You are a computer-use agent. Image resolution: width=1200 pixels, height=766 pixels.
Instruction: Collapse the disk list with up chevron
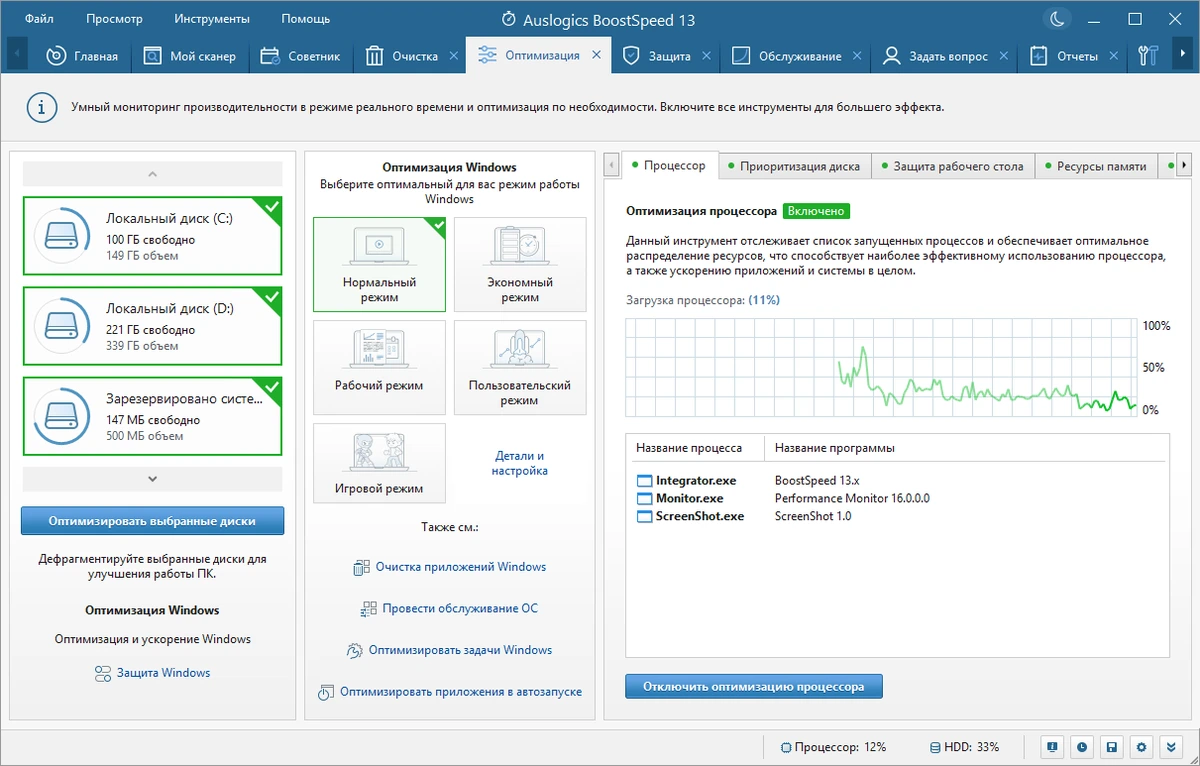[x=152, y=174]
